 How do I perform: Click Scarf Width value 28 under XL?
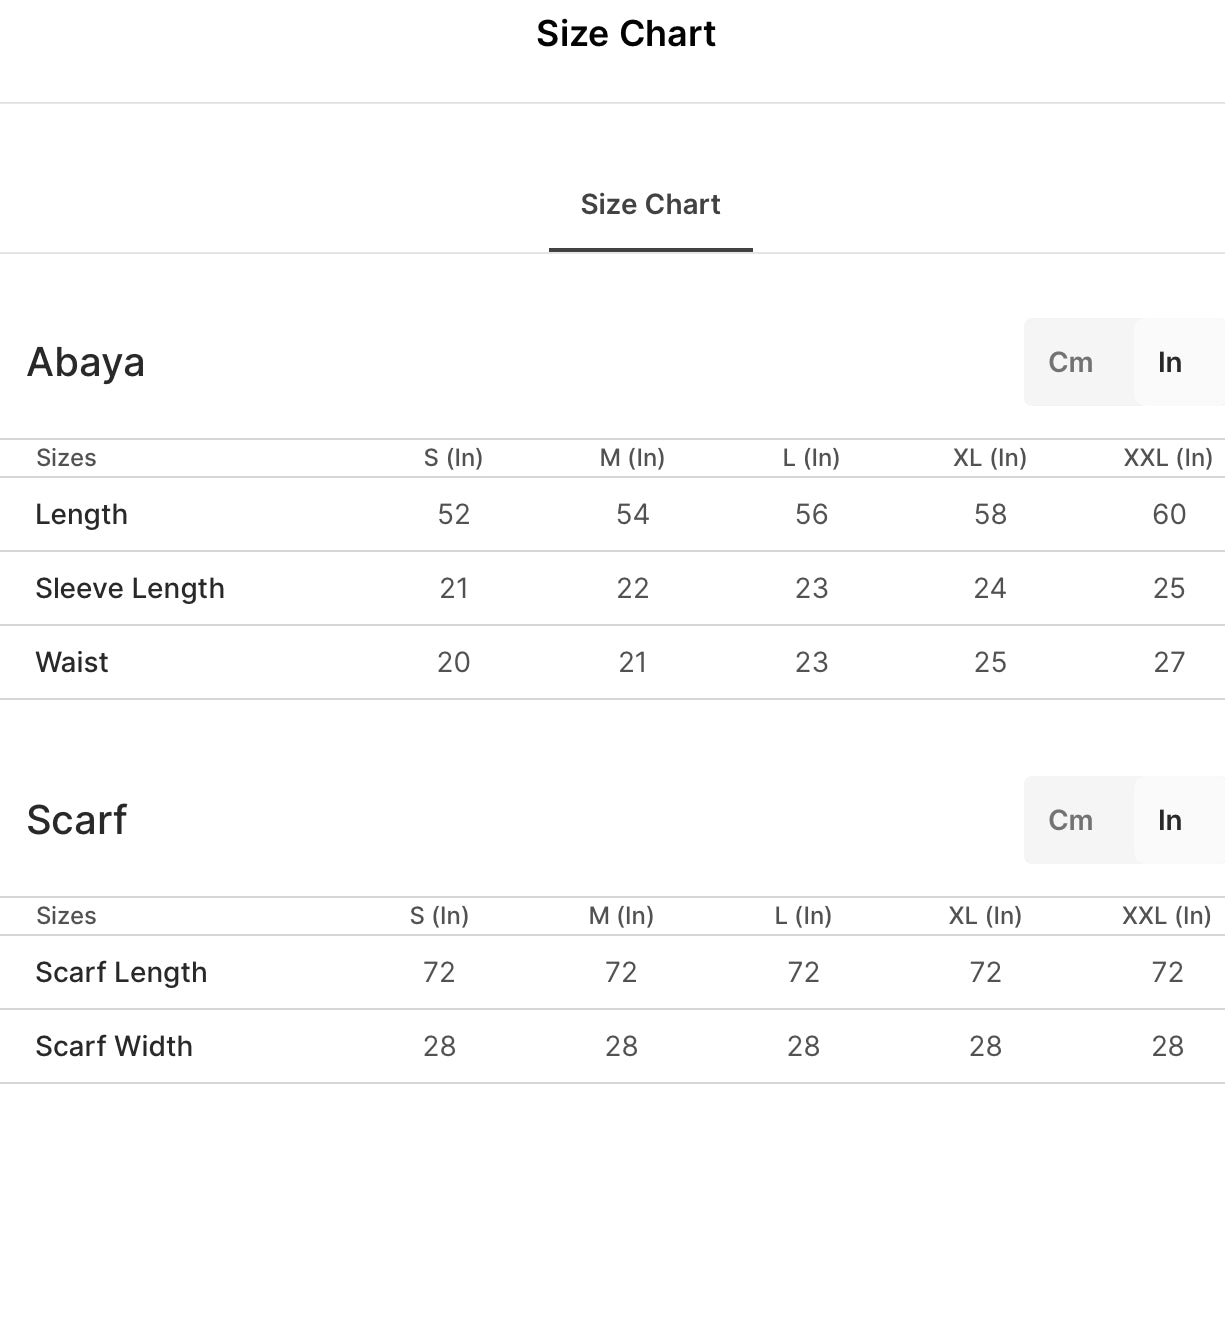(986, 1046)
